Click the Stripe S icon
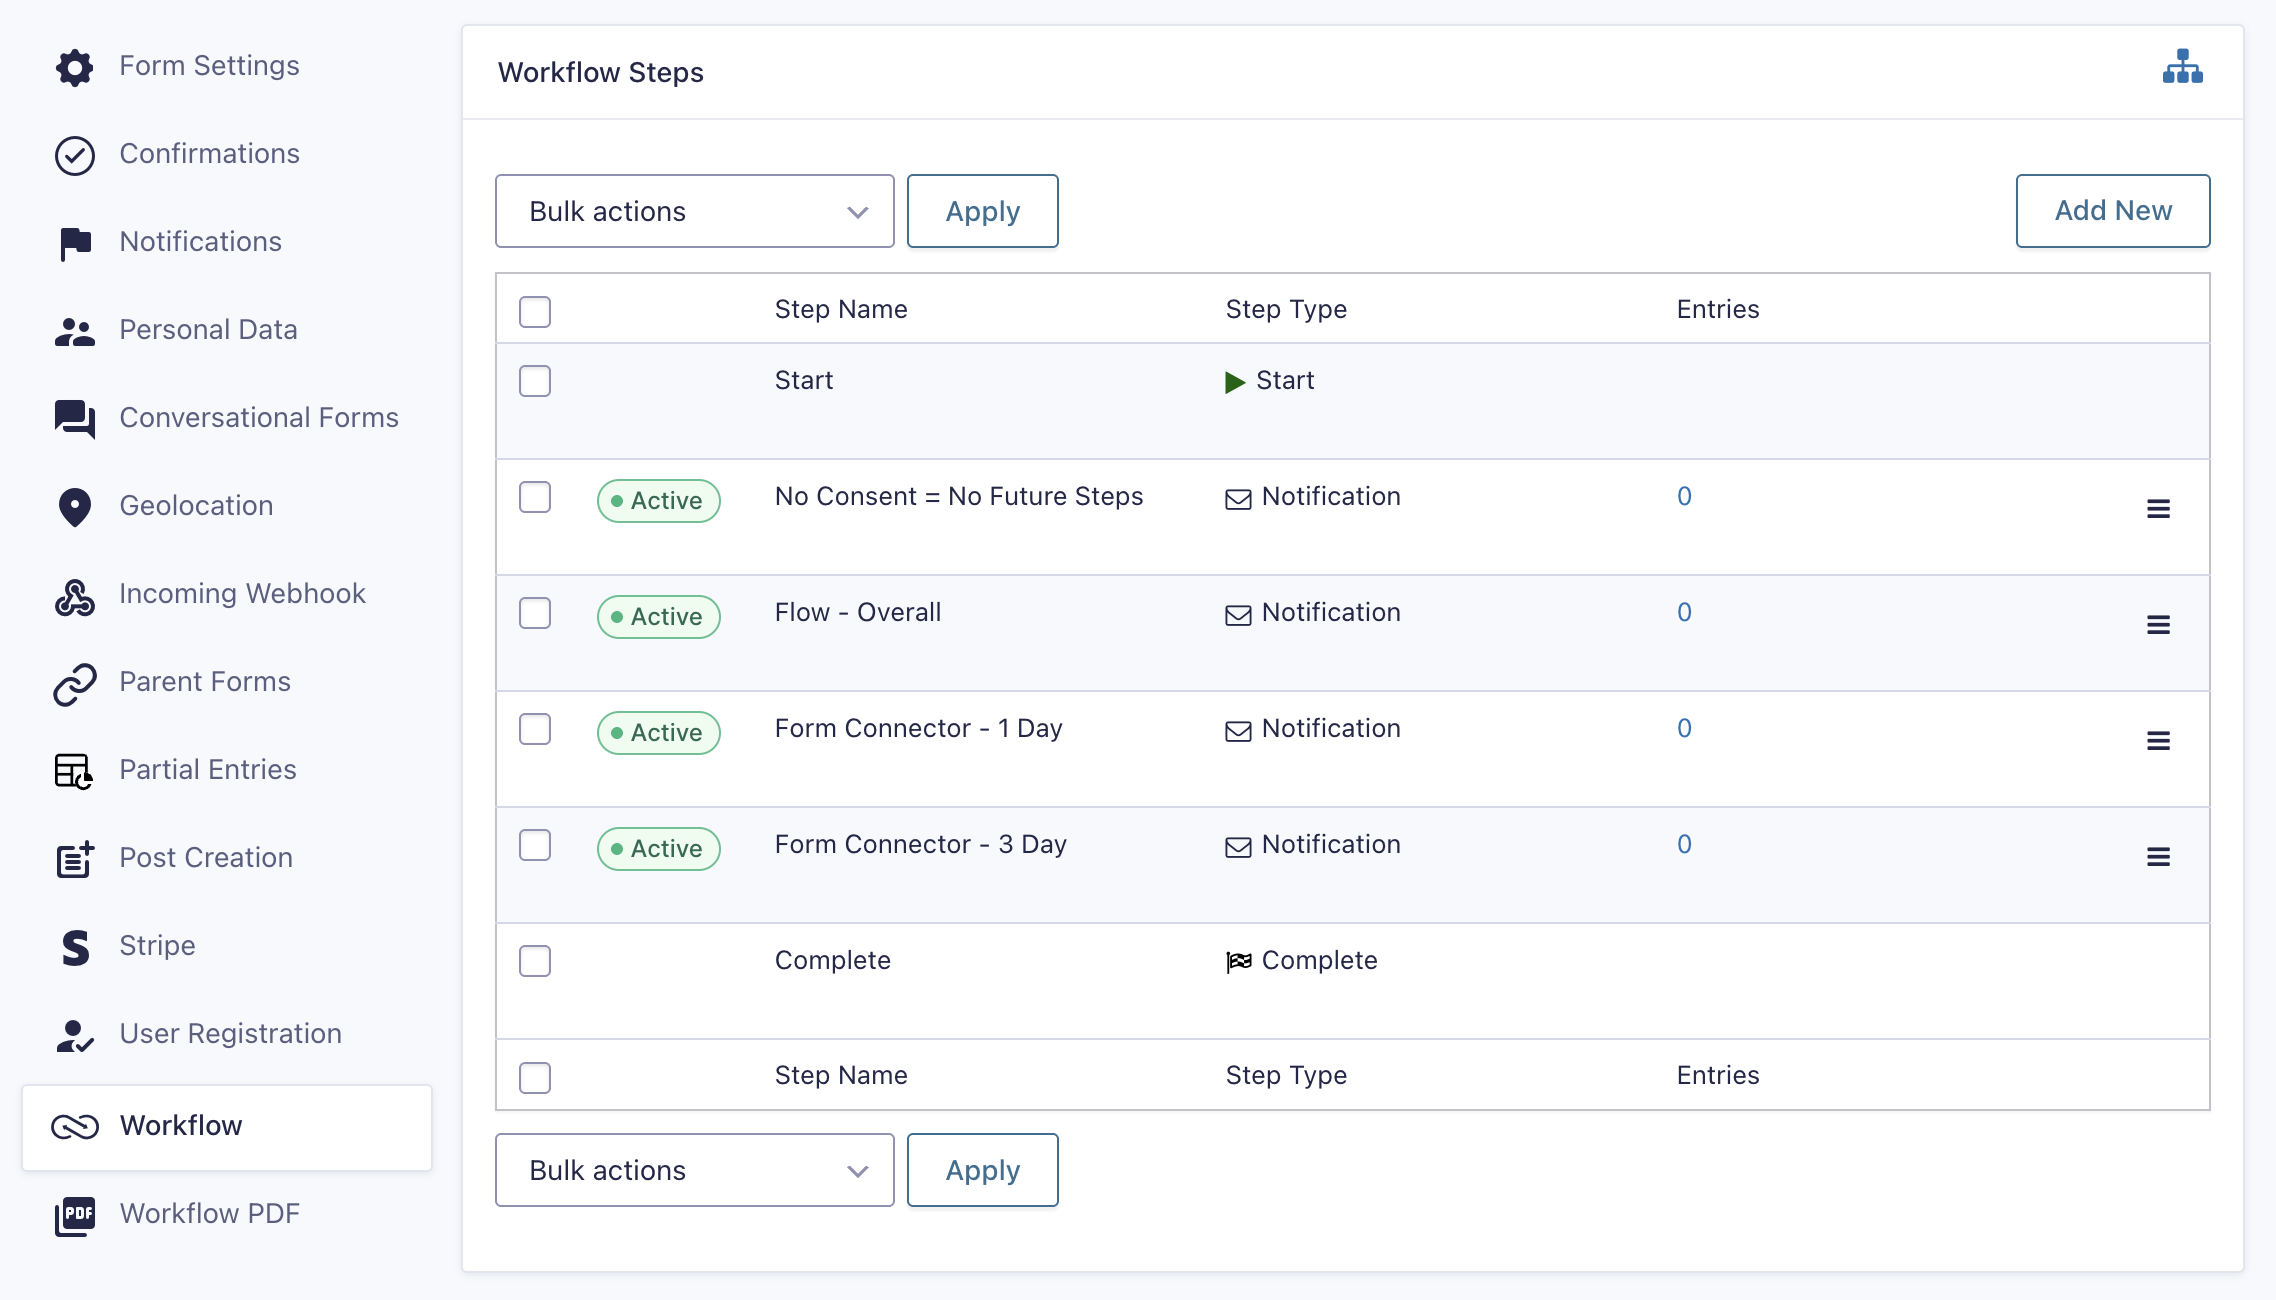 (x=75, y=947)
